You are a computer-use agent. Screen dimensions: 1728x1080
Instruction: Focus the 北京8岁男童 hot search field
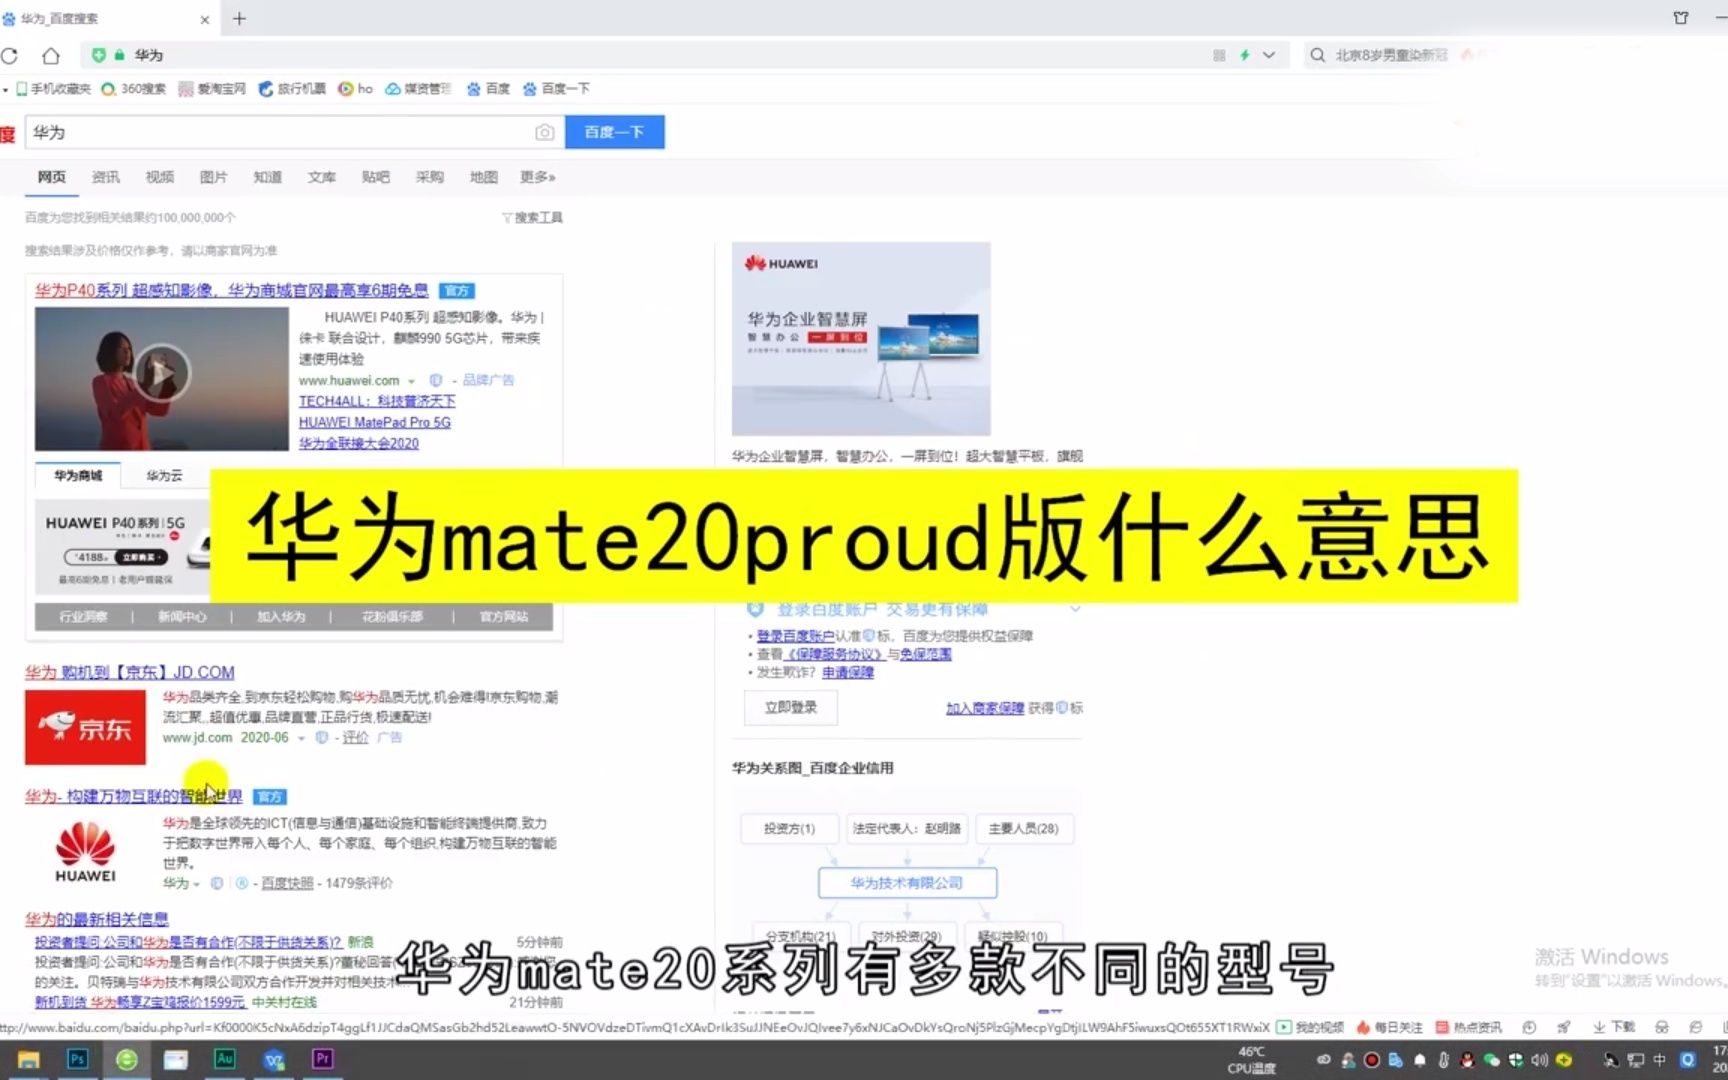[x=1391, y=55]
